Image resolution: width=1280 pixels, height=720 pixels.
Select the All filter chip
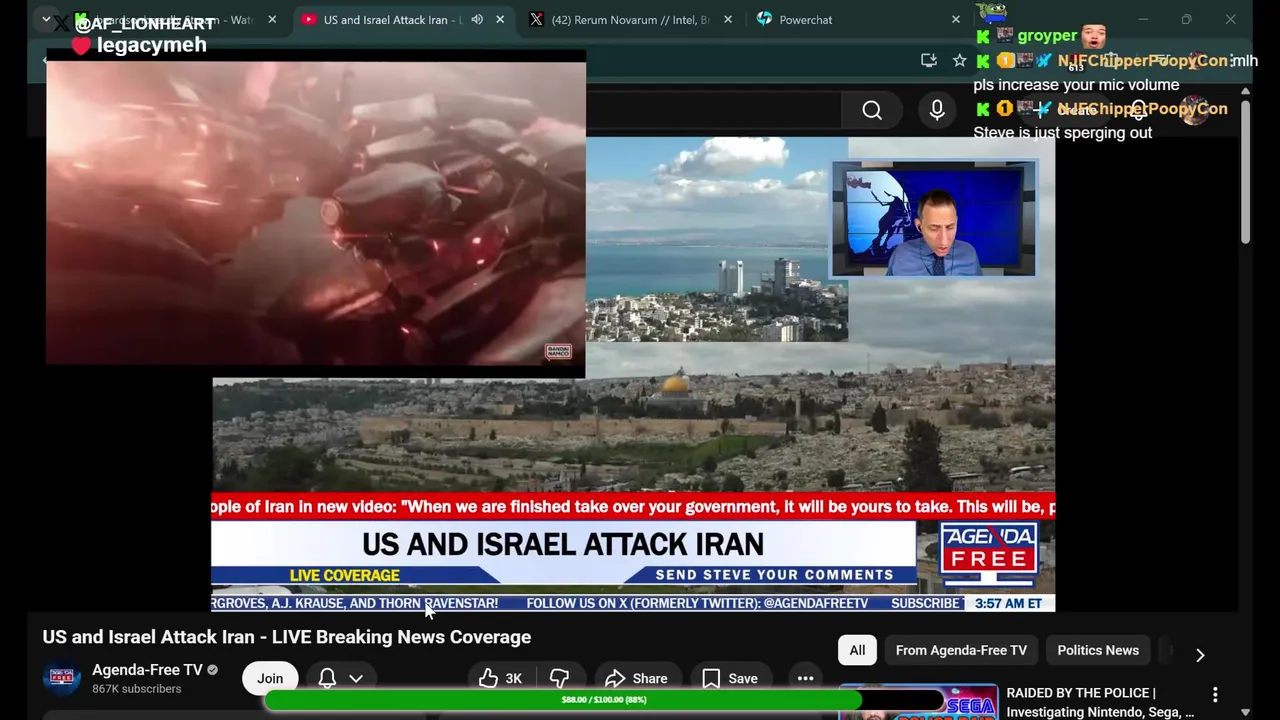pos(857,650)
